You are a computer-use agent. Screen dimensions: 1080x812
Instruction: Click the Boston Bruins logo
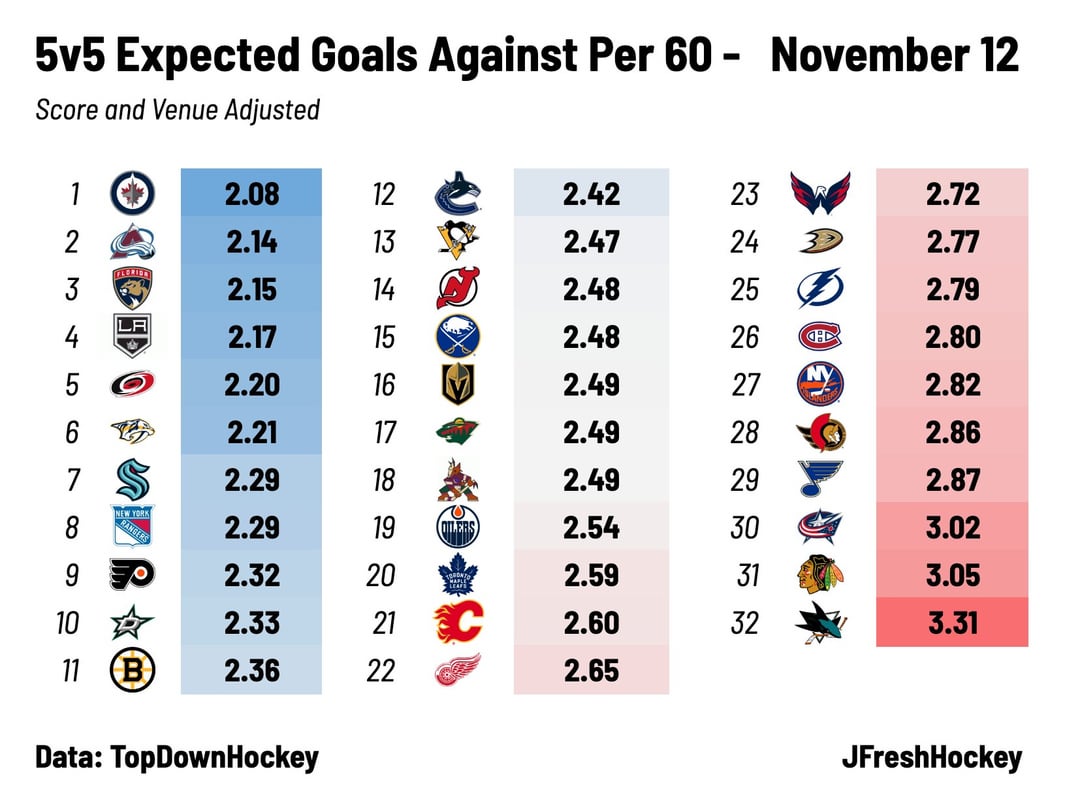132,670
